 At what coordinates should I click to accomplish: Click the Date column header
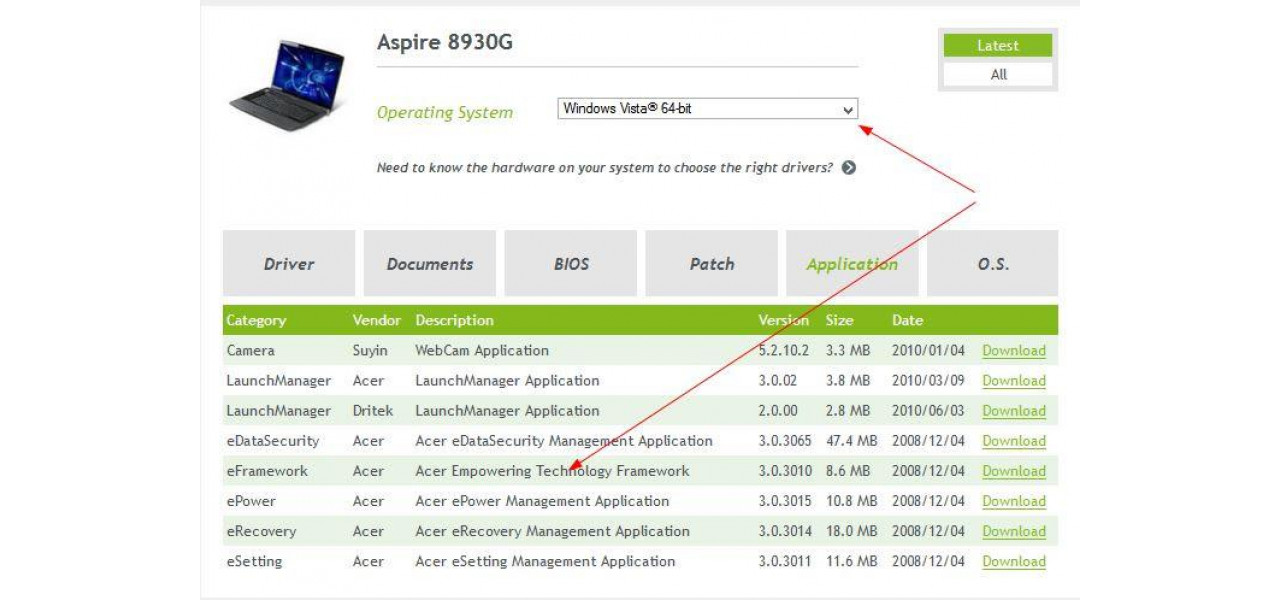pyautogui.click(x=908, y=321)
